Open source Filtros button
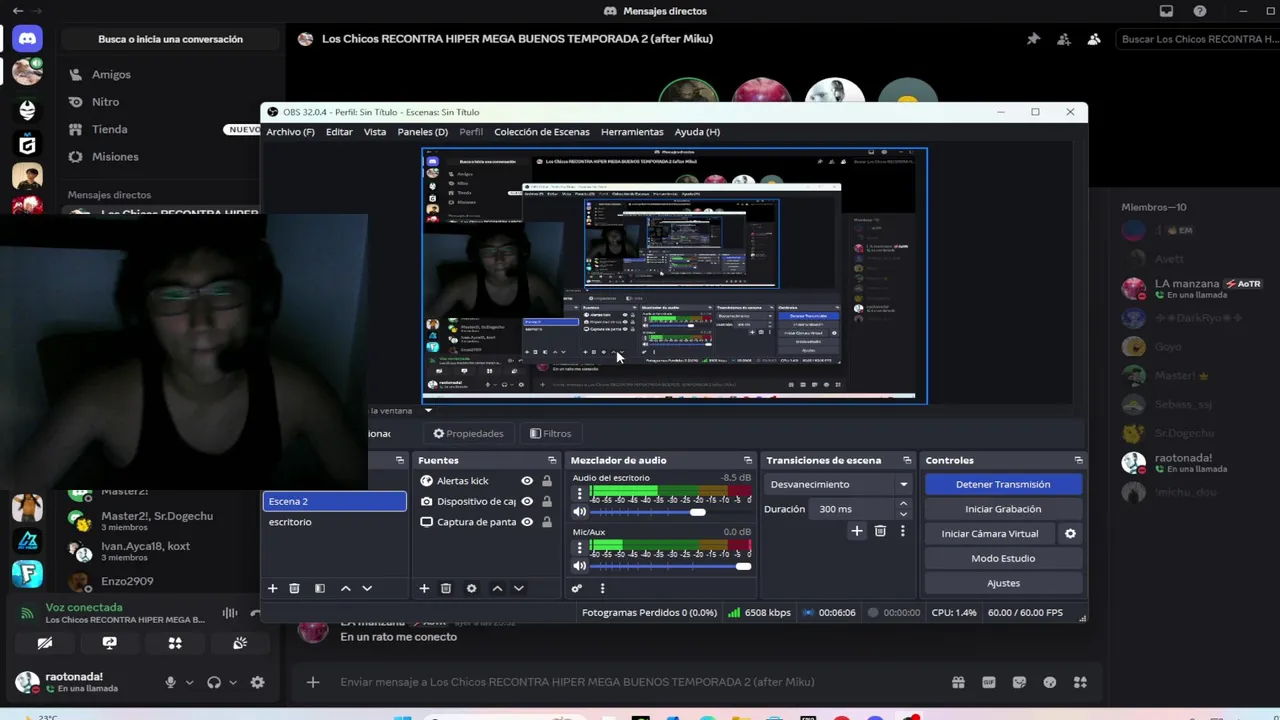 (x=551, y=434)
